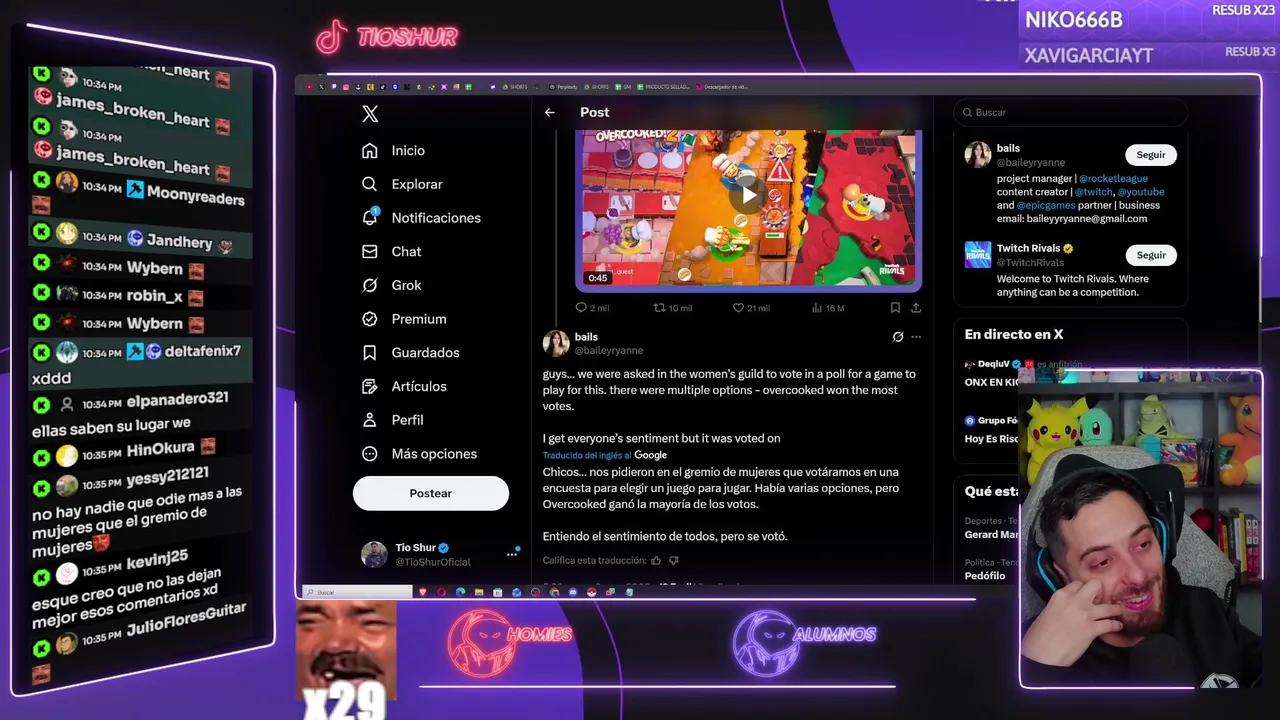Click the Tio Shur profile avatar

pyautogui.click(x=374, y=554)
